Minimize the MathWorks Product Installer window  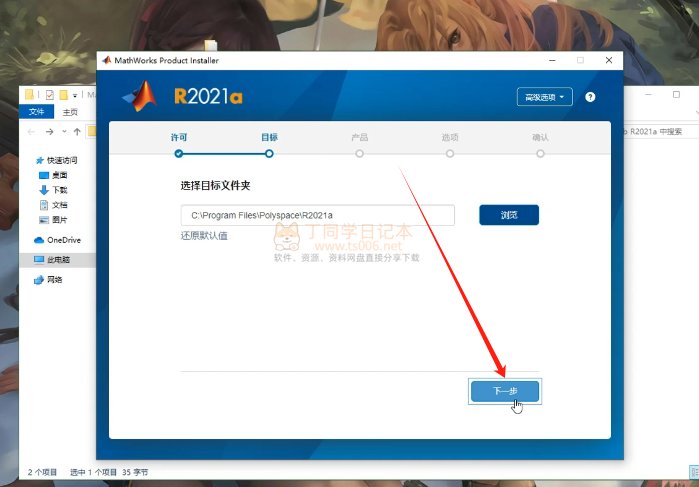[552, 60]
